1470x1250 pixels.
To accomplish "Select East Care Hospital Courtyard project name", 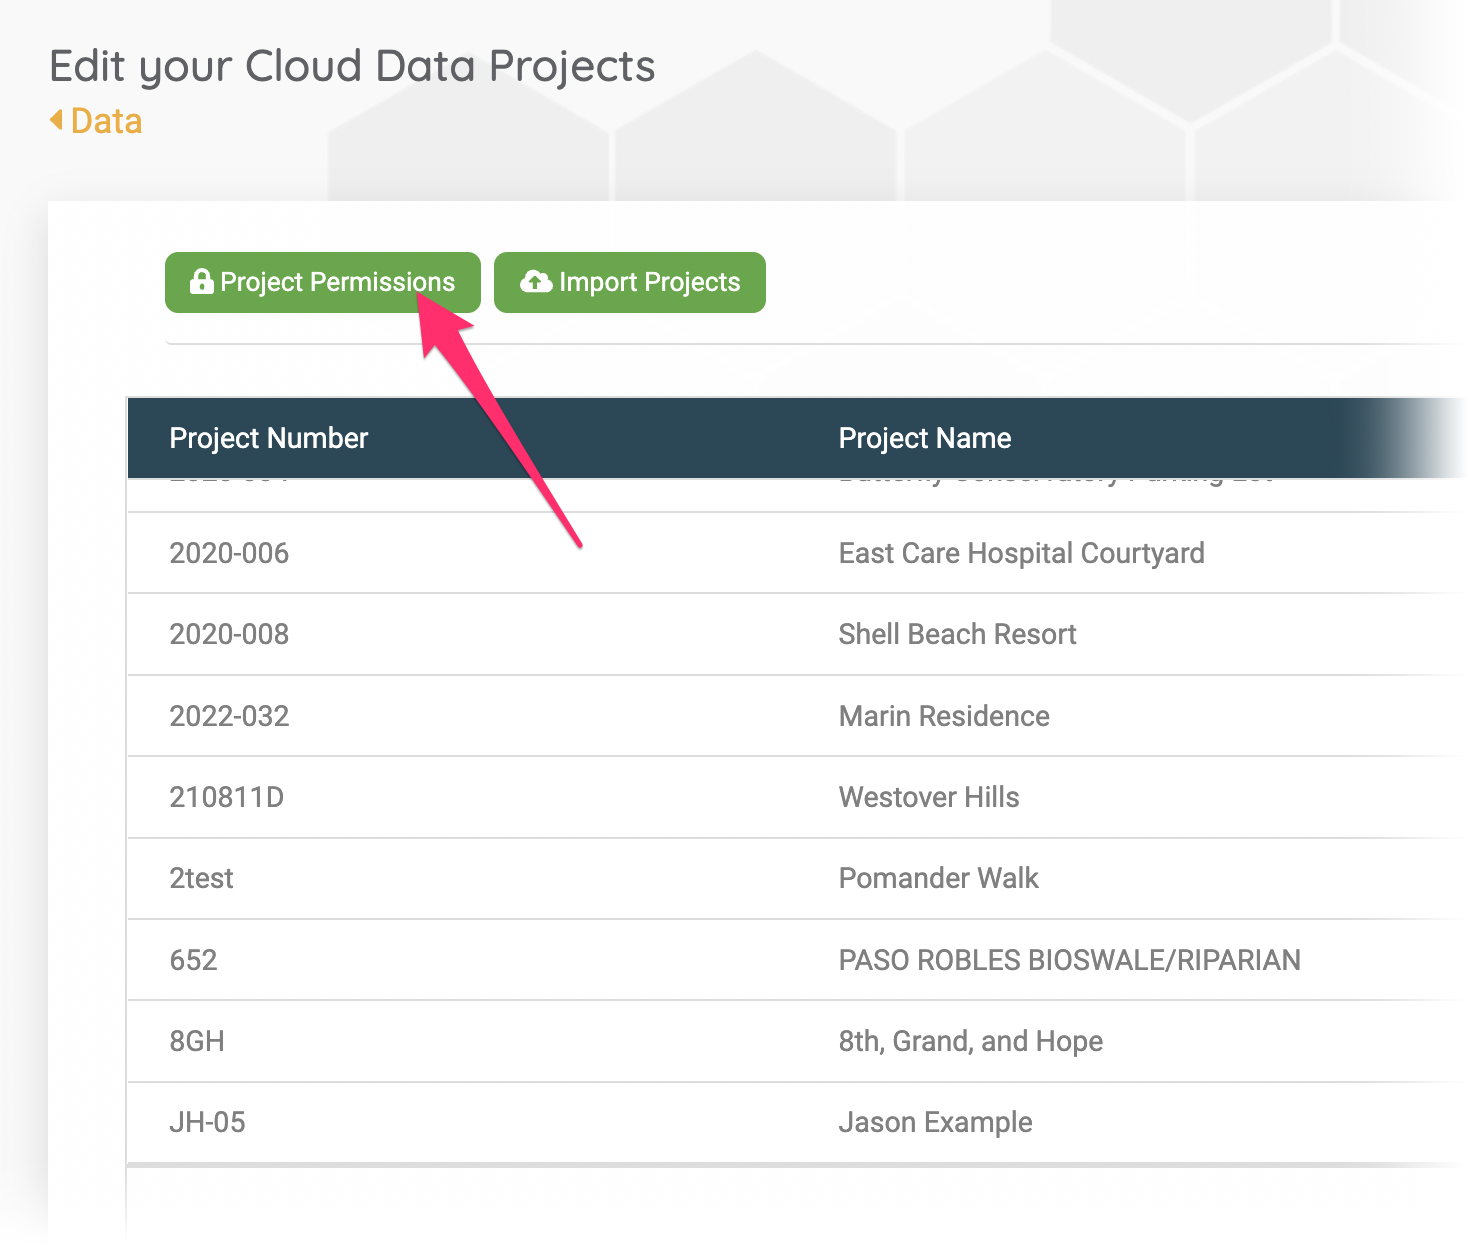I will click(x=1021, y=553).
